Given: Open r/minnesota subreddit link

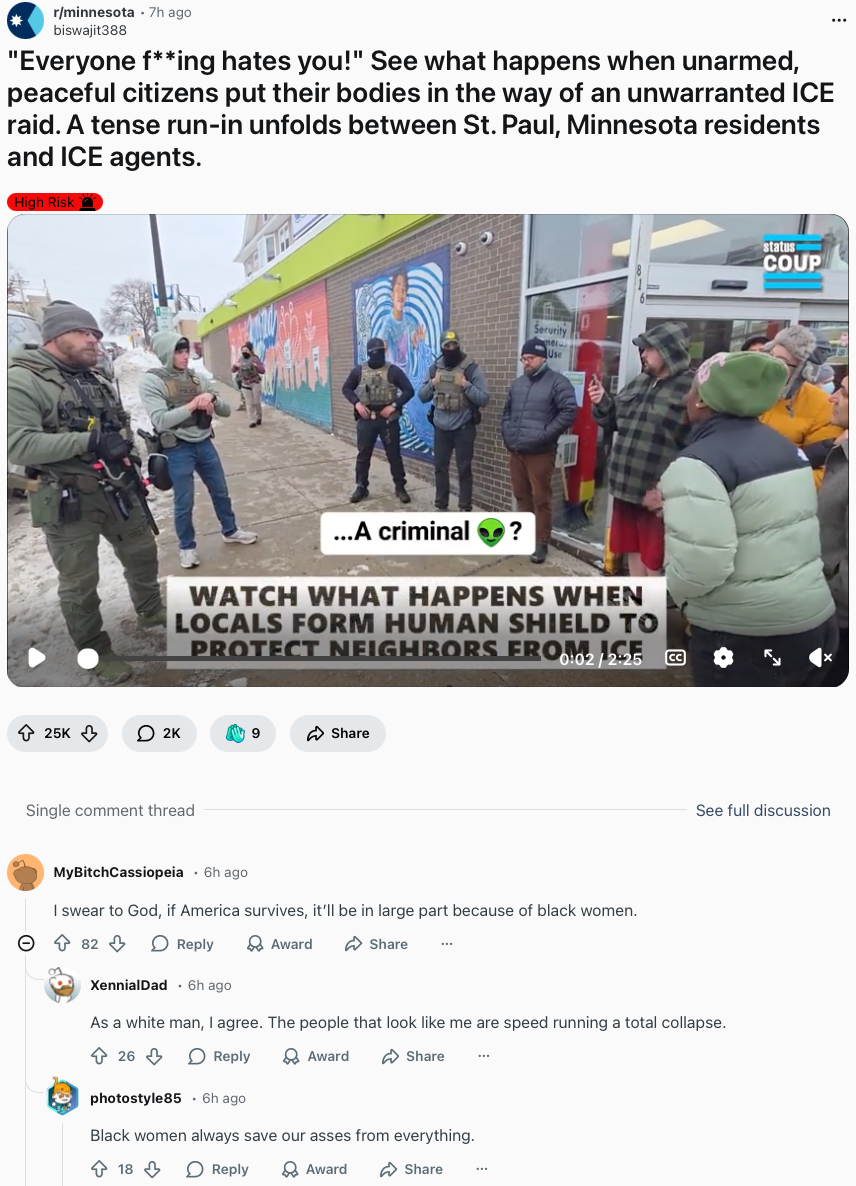Looking at the screenshot, I should coord(94,12).
